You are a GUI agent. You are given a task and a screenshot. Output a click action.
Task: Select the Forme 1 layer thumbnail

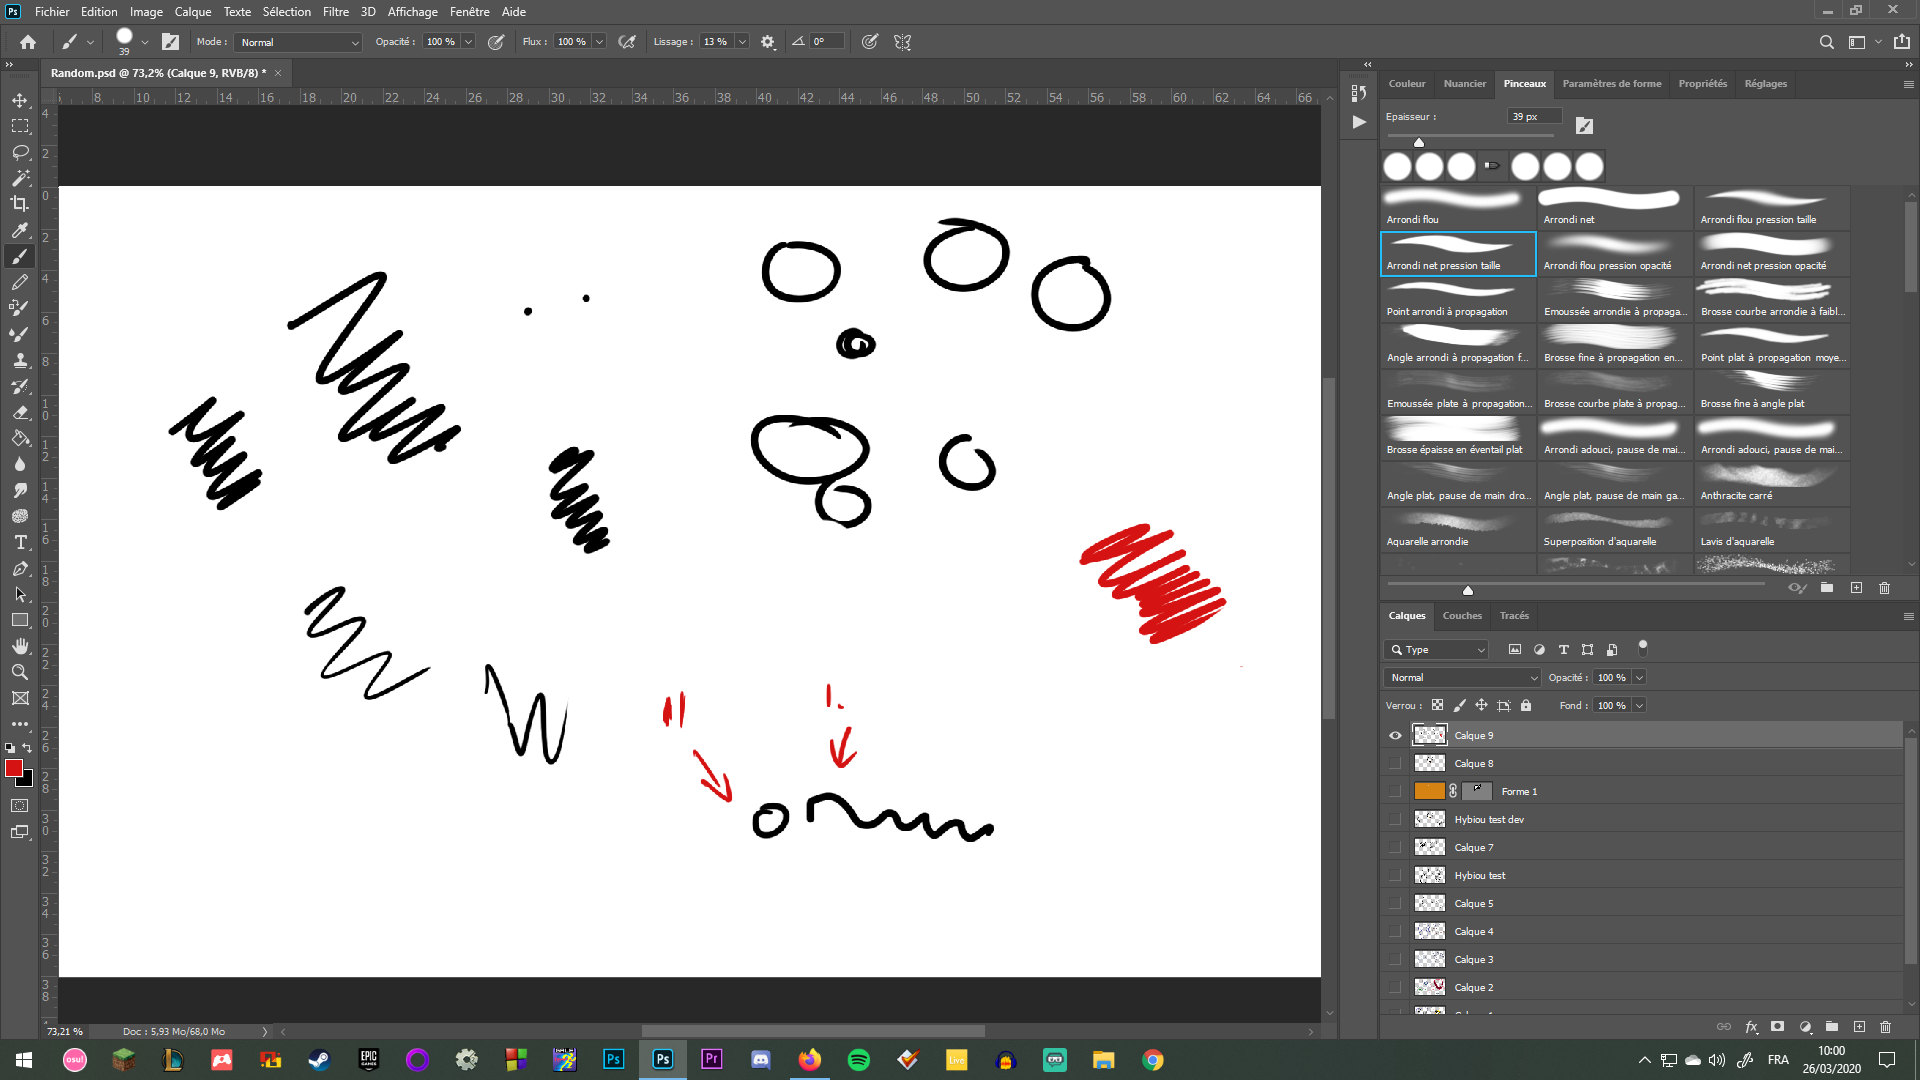coord(1429,791)
